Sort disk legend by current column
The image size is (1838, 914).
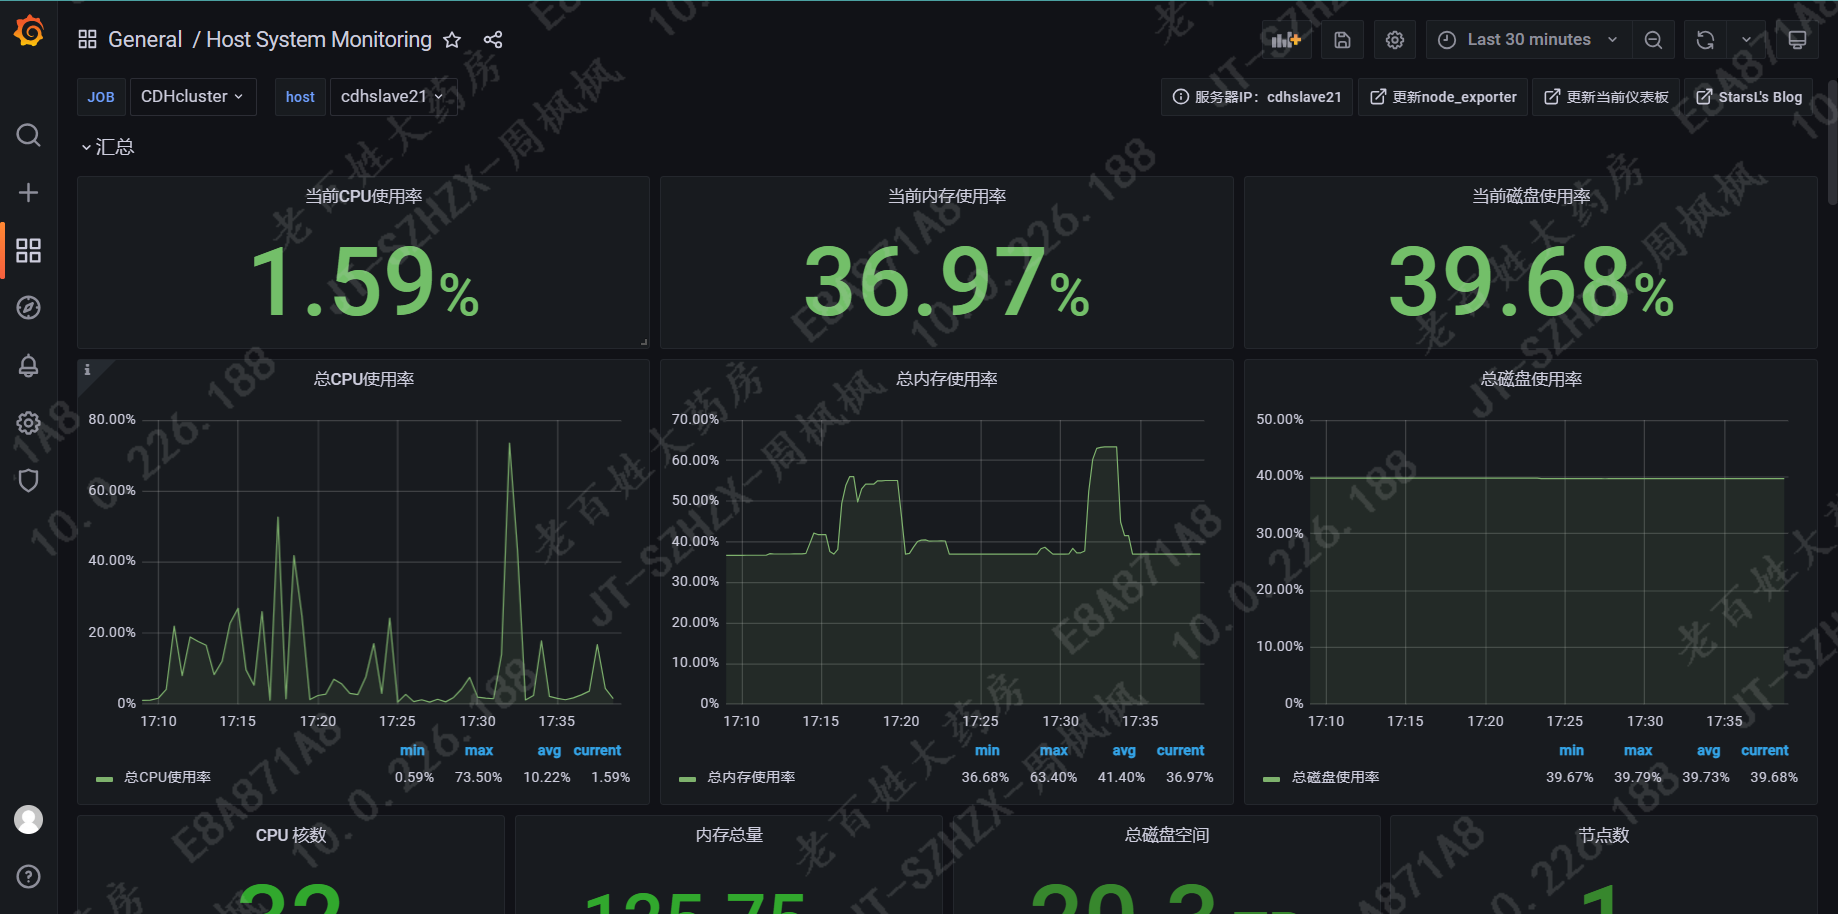coord(1765,750)
